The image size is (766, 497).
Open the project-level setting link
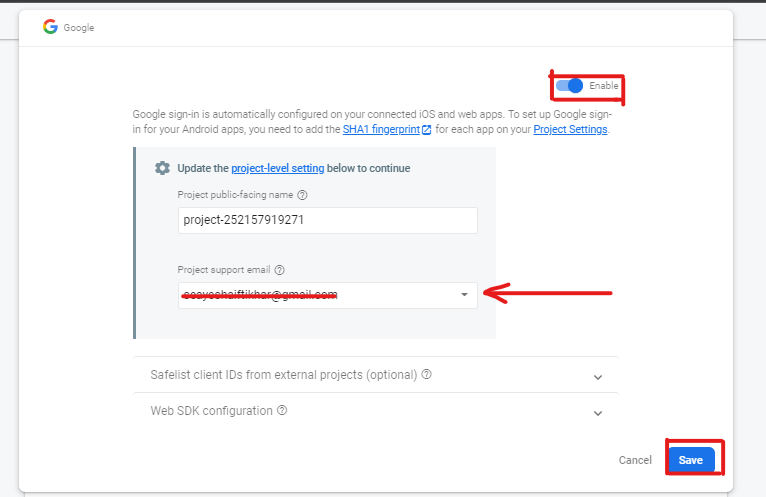click(277, 168)
